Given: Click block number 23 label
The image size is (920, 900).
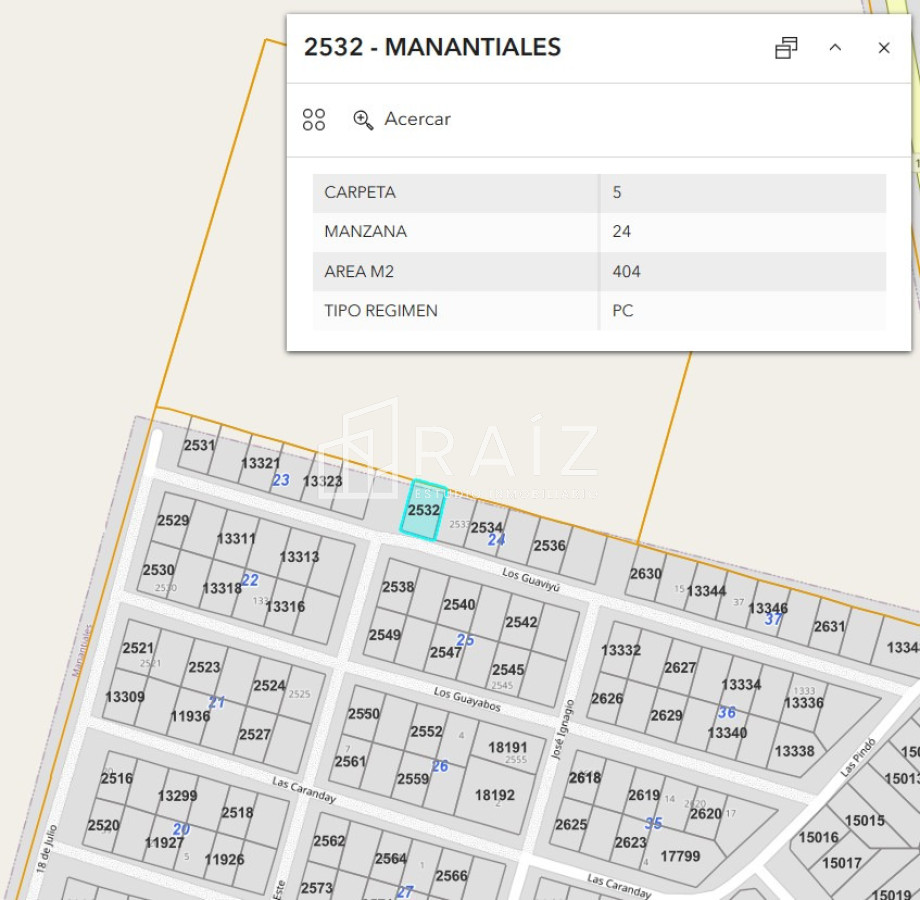Looking at the screenshot, I should pyautogui.click(x=281, y=480).
